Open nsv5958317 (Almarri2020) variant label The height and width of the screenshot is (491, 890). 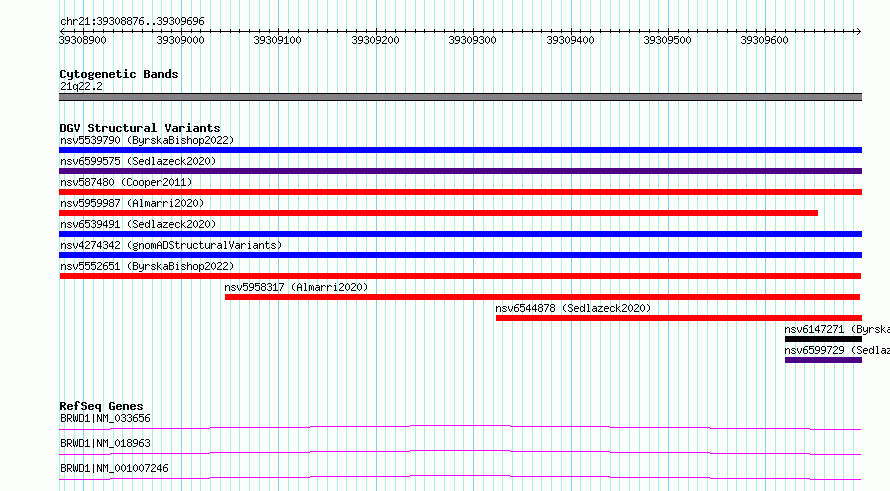(x=296, y=287)
